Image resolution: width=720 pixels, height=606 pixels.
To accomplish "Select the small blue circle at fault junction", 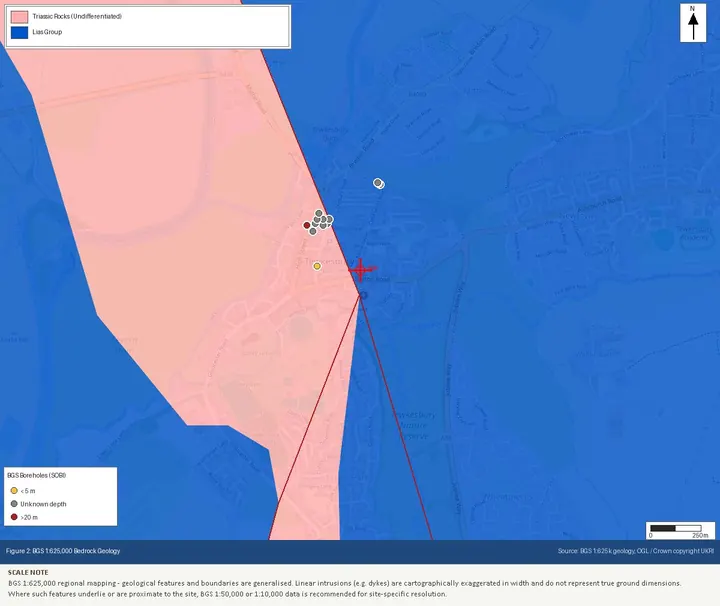I will [x=363, y=295].
